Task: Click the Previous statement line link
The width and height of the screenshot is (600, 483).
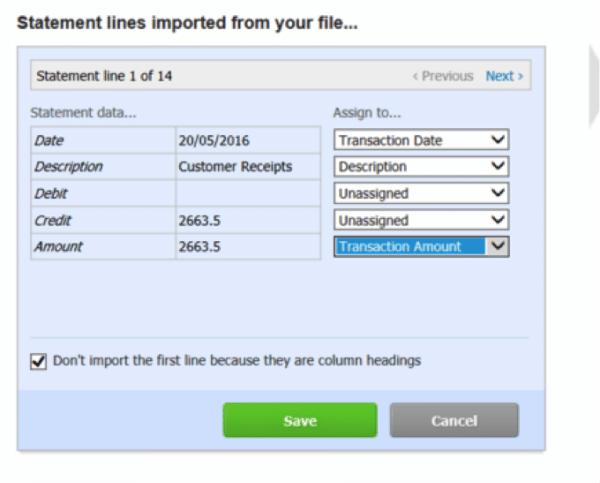Action: click(x=443, y=76)
